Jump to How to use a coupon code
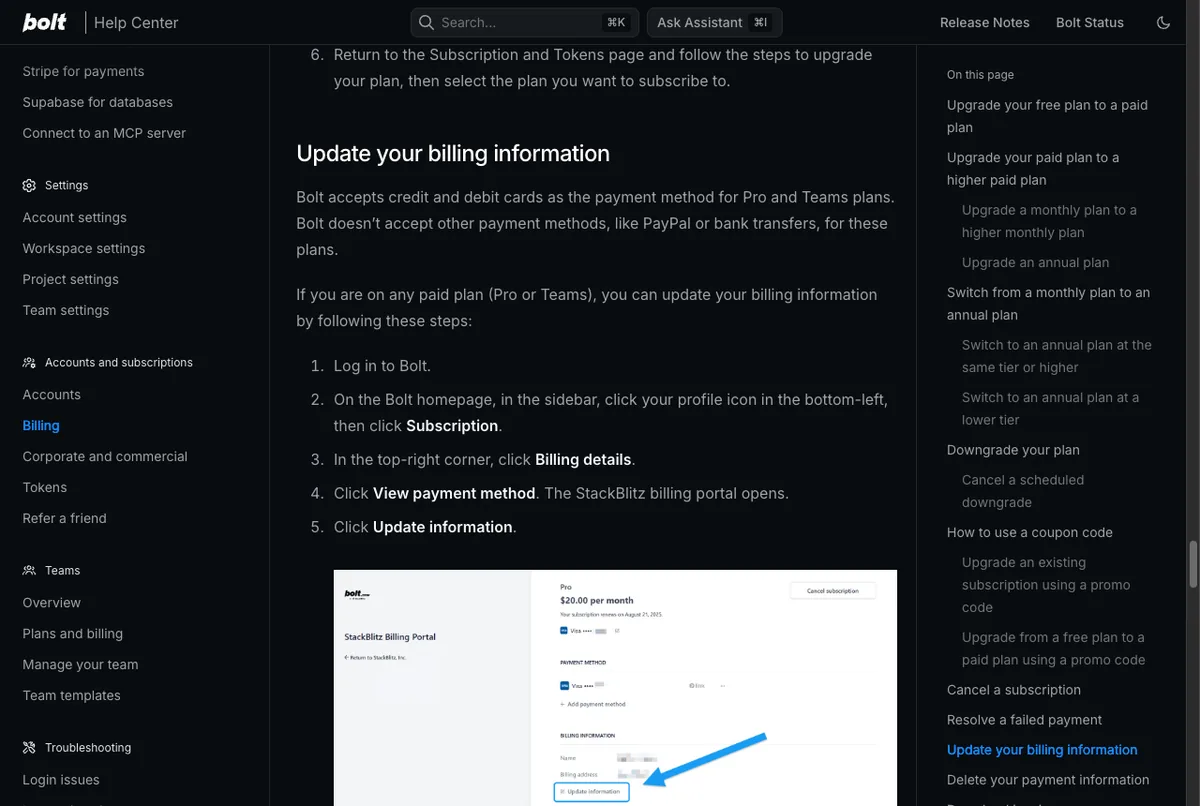The width and height of the screenshot is (1200, 806). click(1029, 532)
